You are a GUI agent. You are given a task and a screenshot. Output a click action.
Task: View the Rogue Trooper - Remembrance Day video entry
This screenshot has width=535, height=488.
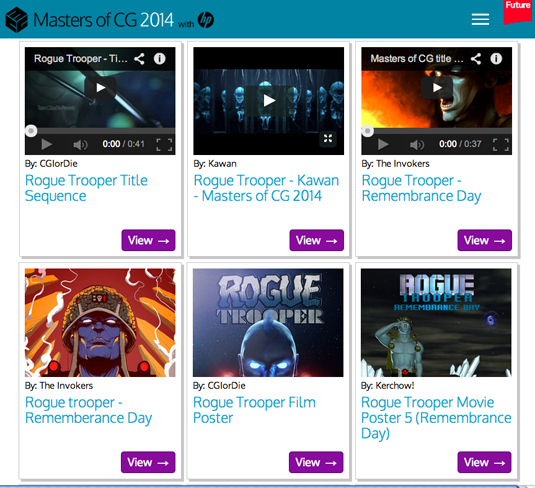(x=485, y=240)
